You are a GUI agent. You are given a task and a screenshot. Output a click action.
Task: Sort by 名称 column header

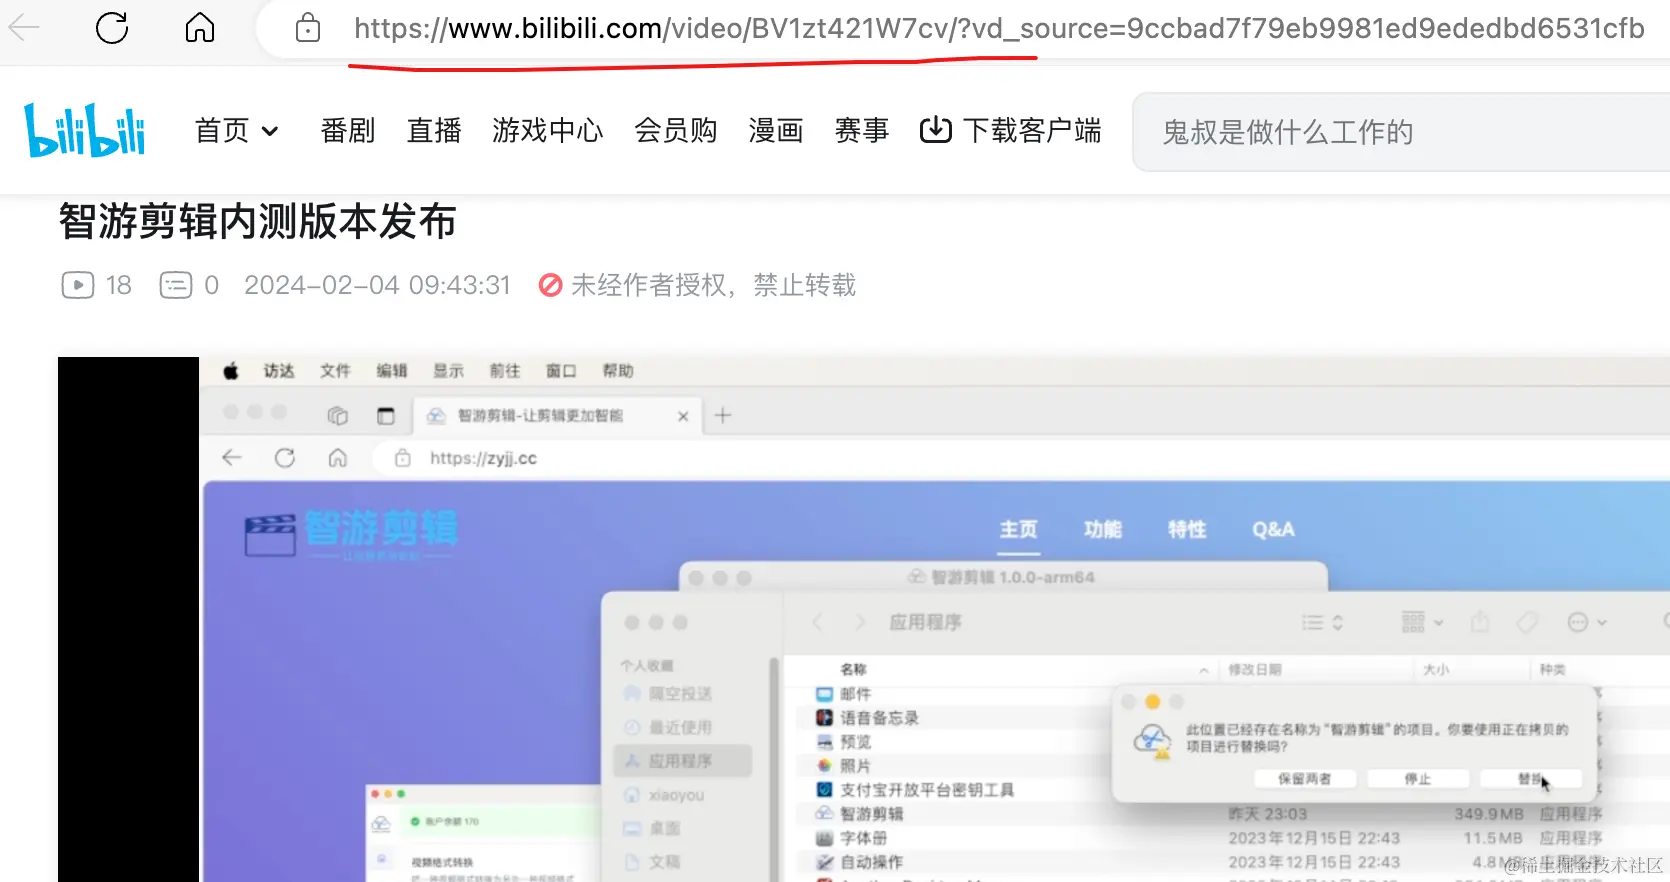tap(853, 669)
